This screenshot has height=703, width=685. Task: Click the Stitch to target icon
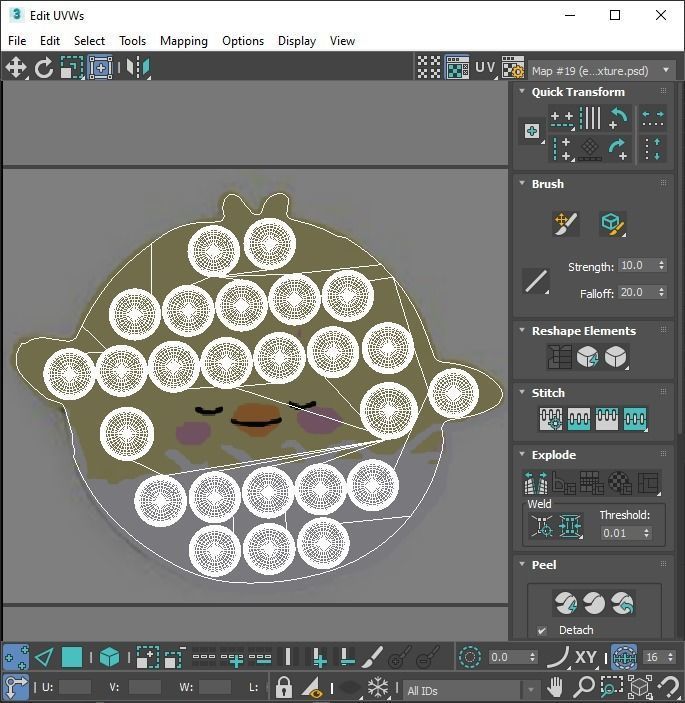click(551, 419)
